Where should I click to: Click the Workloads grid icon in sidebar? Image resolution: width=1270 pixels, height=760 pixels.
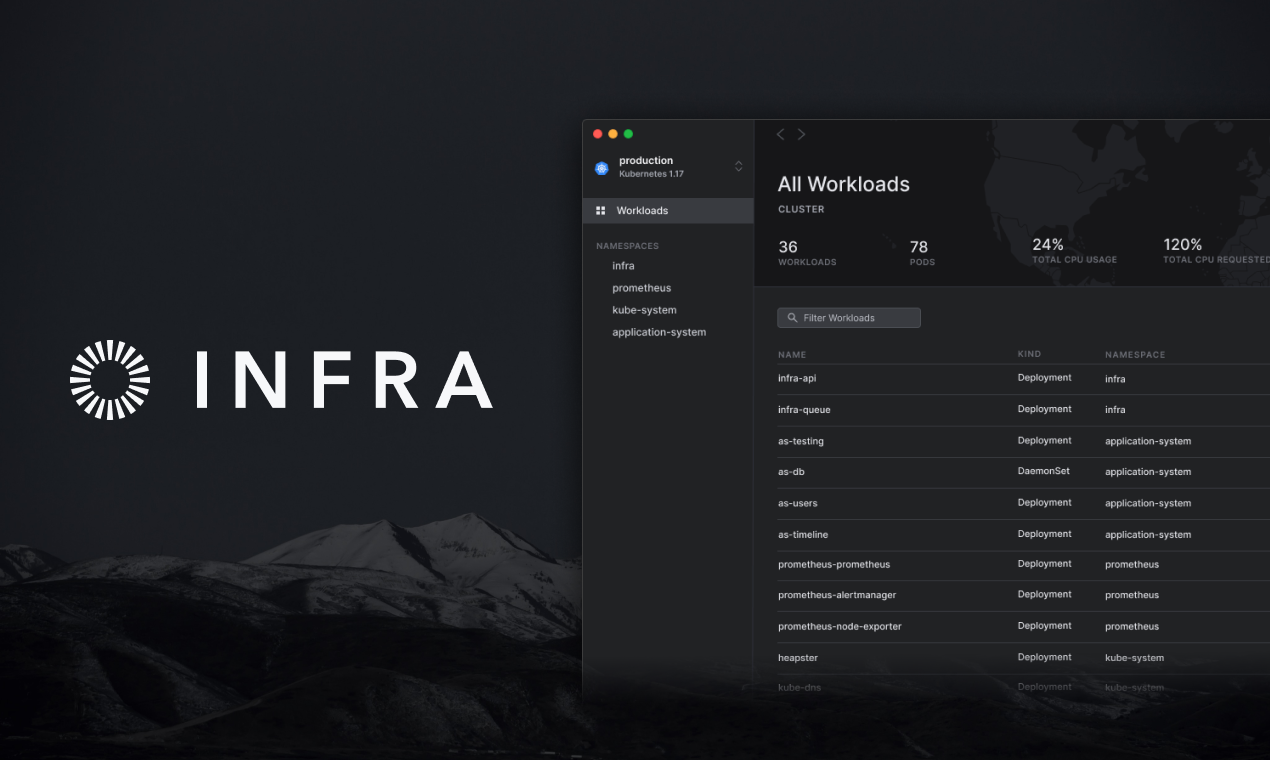[x=600, y=210]
